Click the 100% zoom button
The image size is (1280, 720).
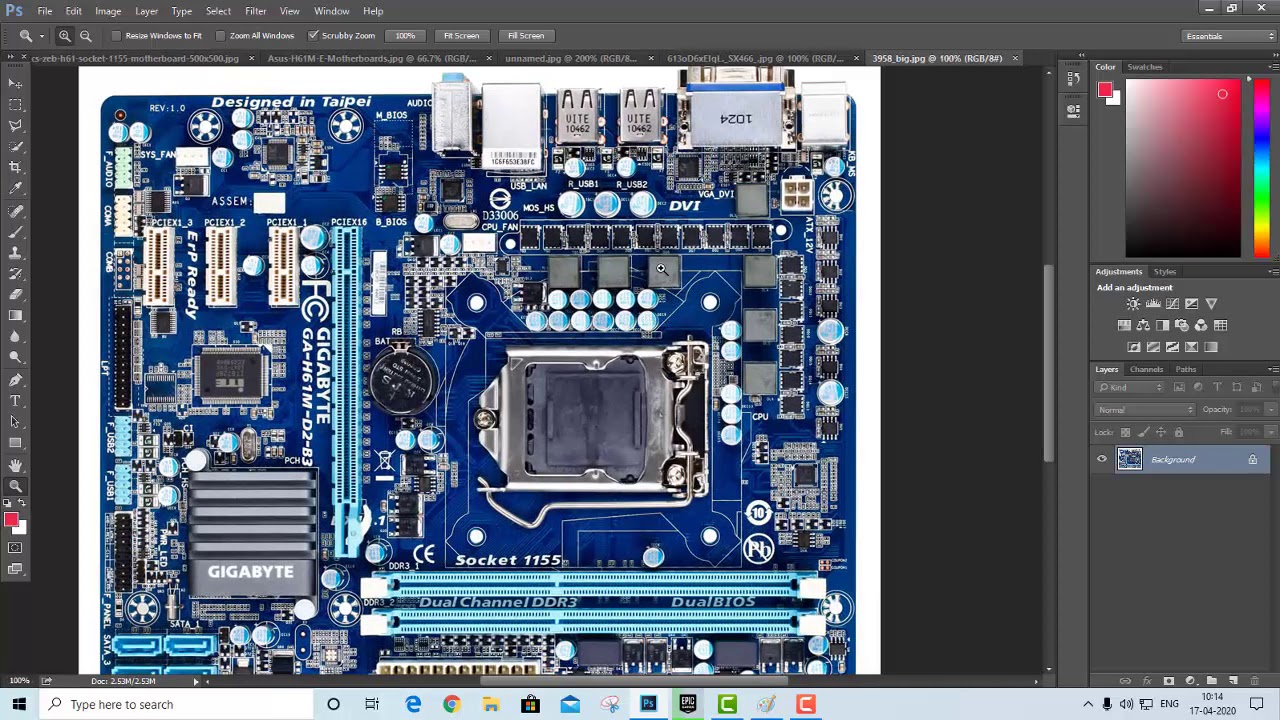[x=405, y=36]
